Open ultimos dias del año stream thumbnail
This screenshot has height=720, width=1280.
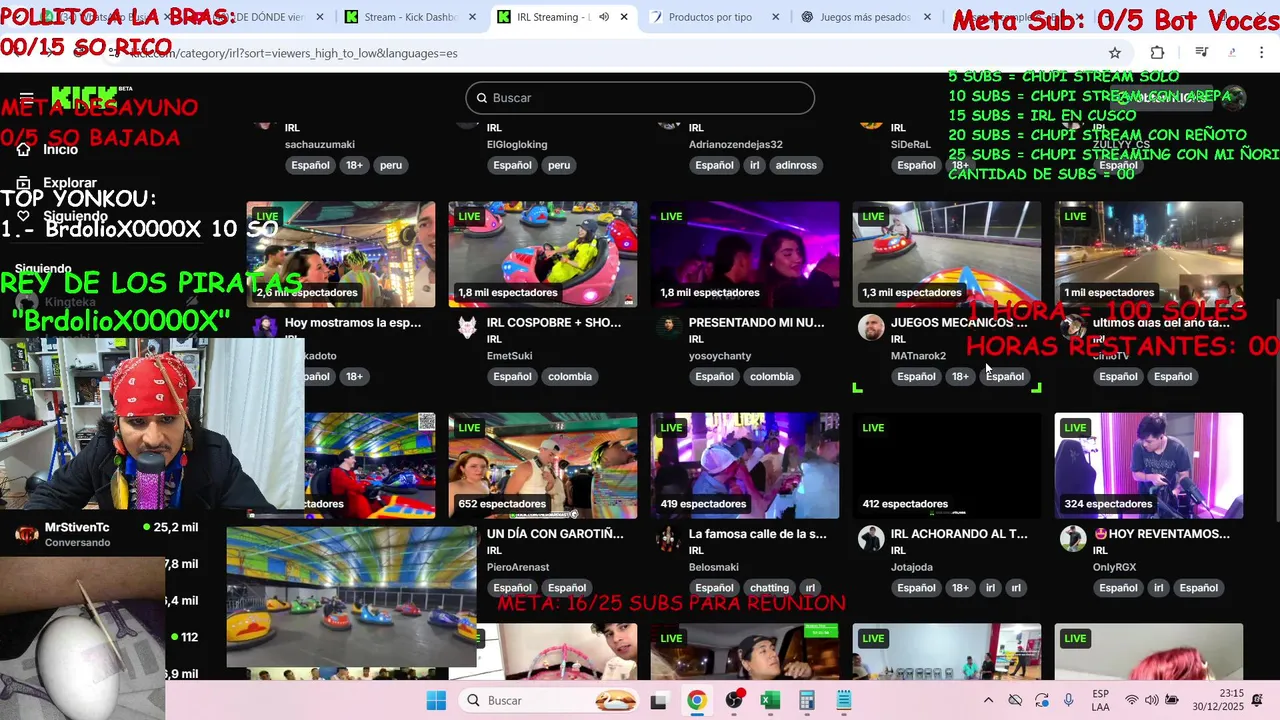point(1149,254)
